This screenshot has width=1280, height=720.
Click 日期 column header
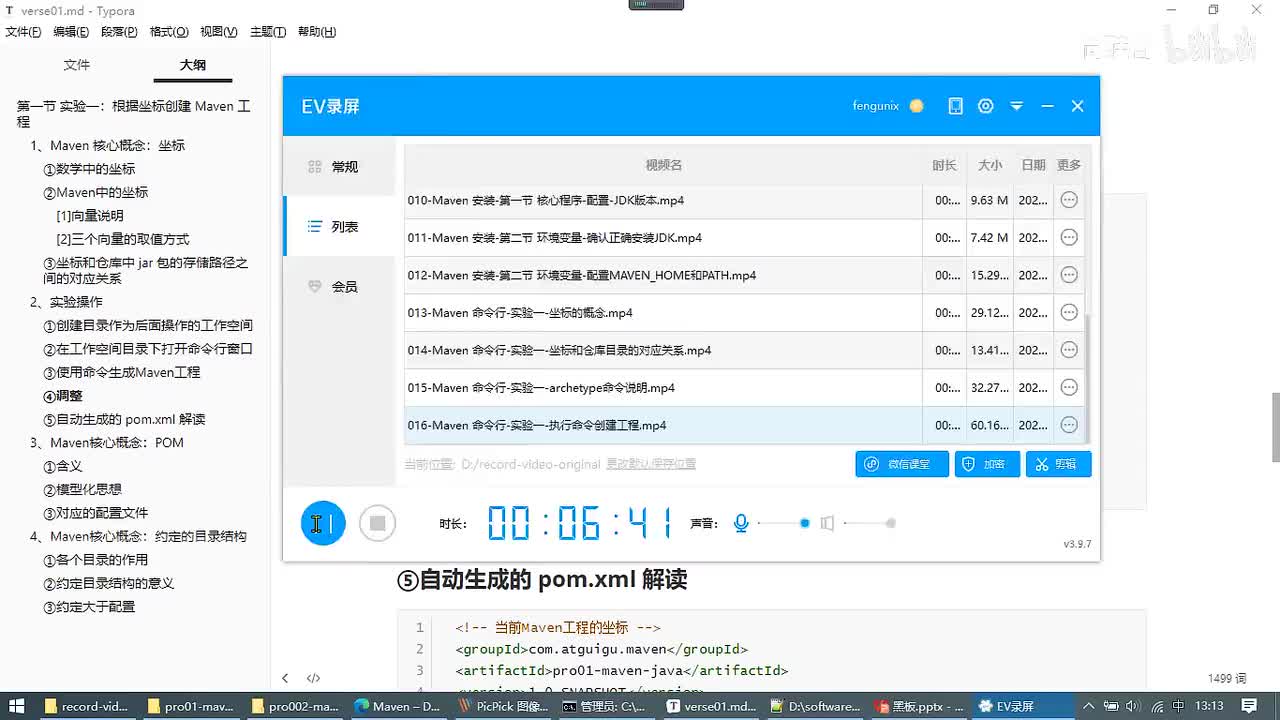(1033, 165)
